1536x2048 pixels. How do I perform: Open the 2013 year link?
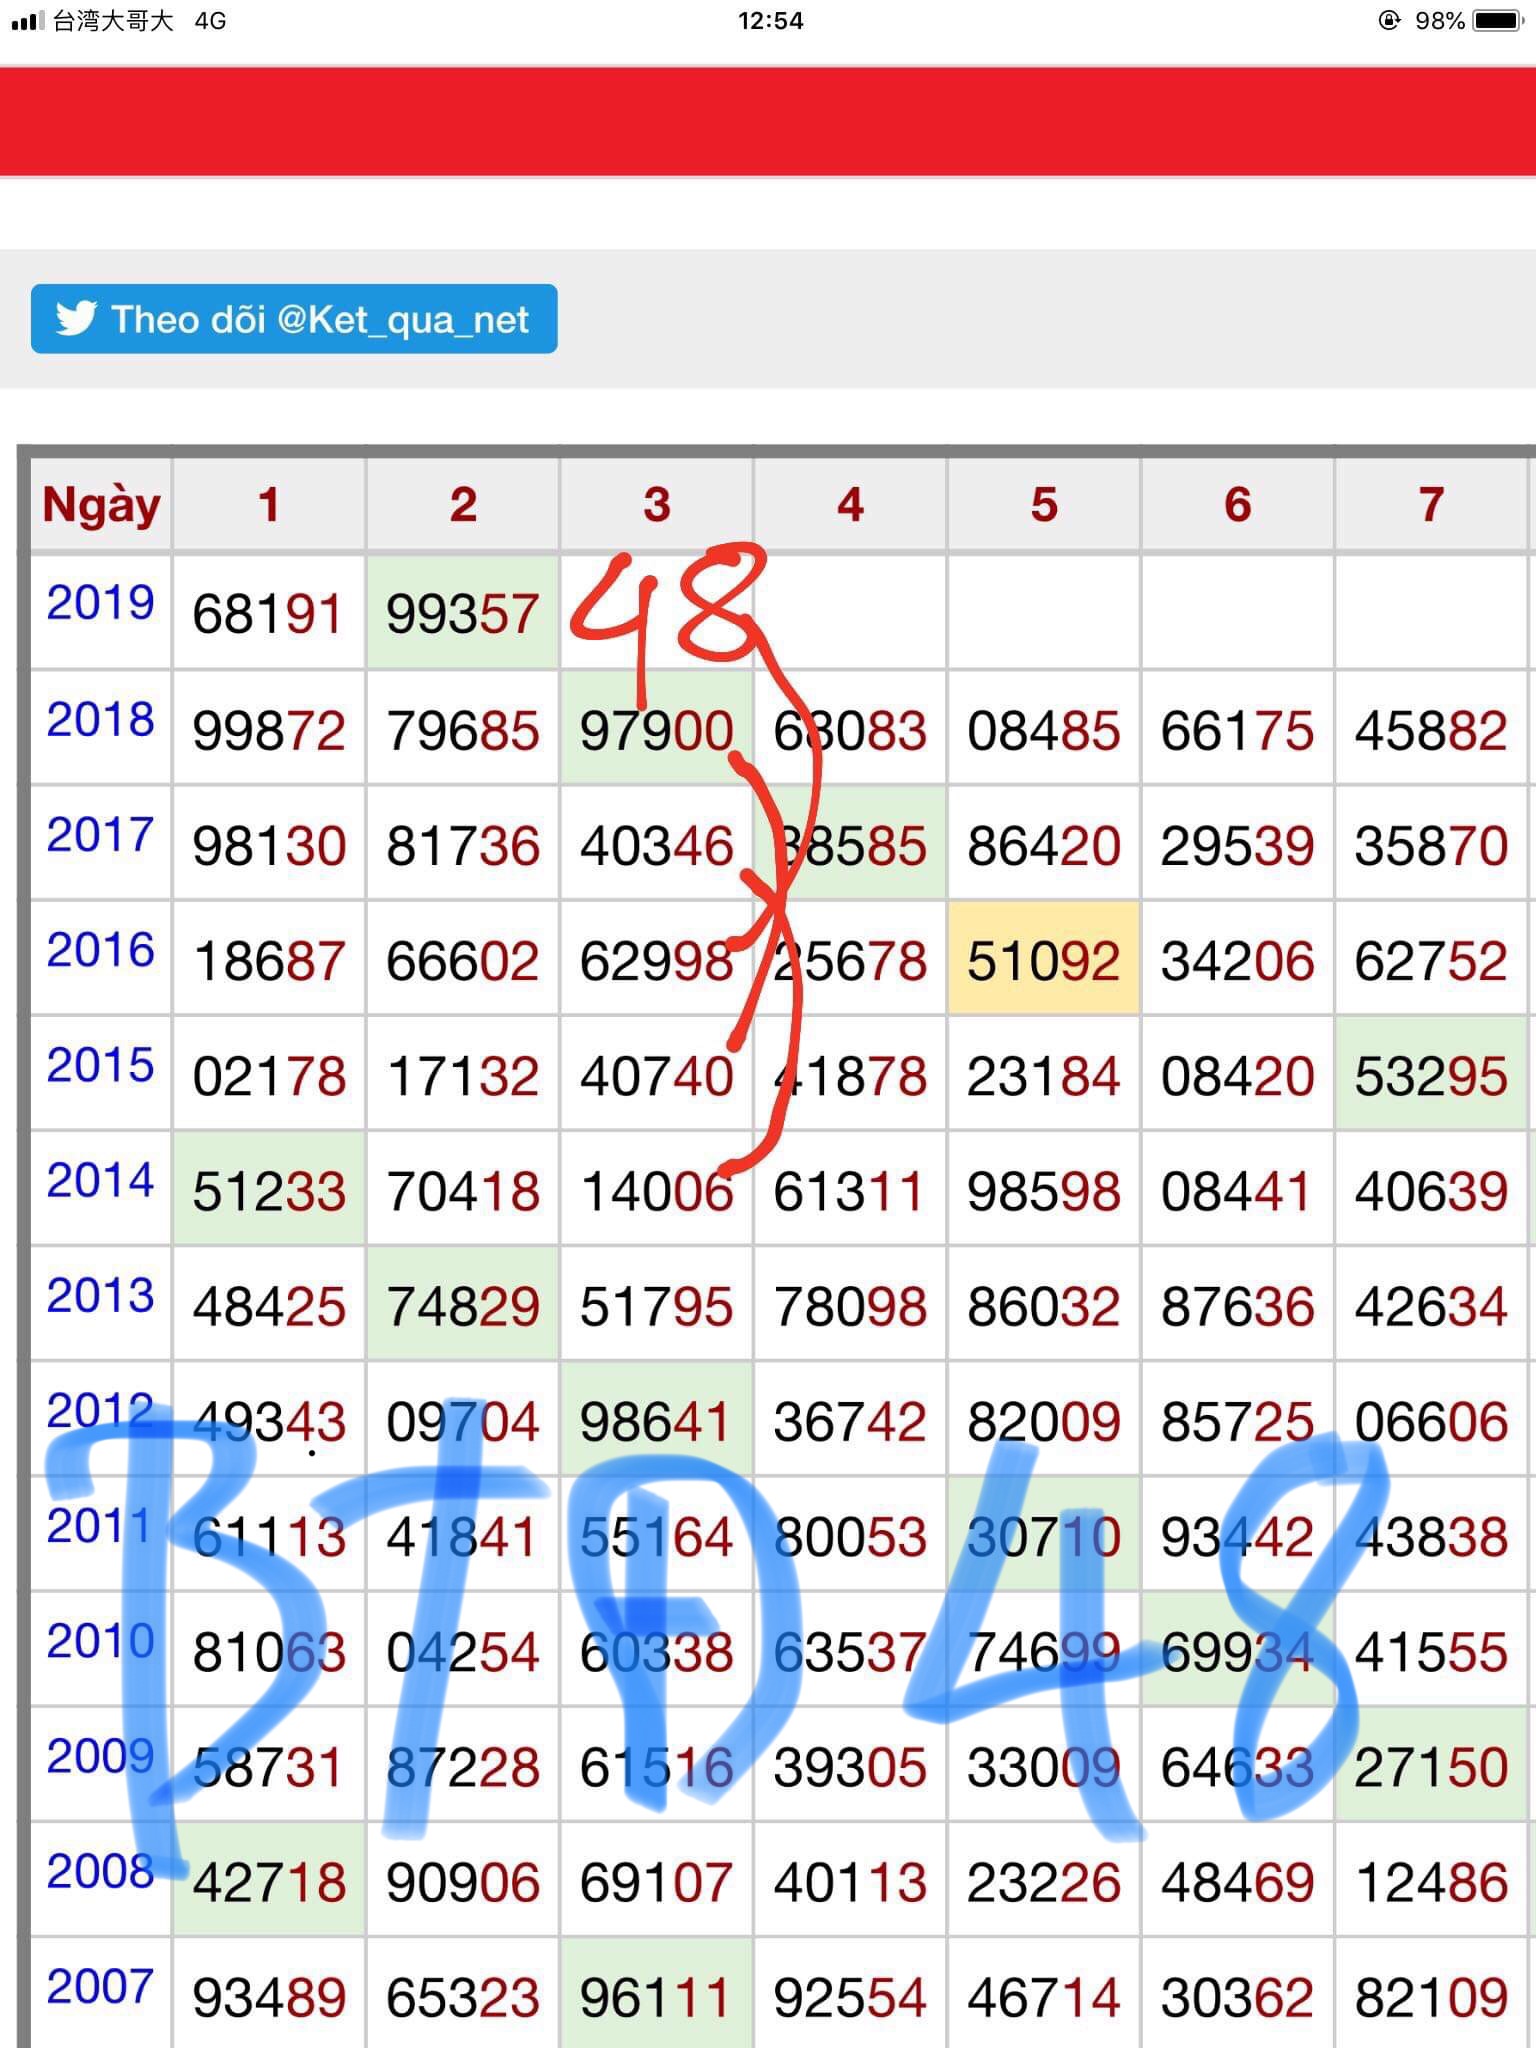pos(100,1296)
